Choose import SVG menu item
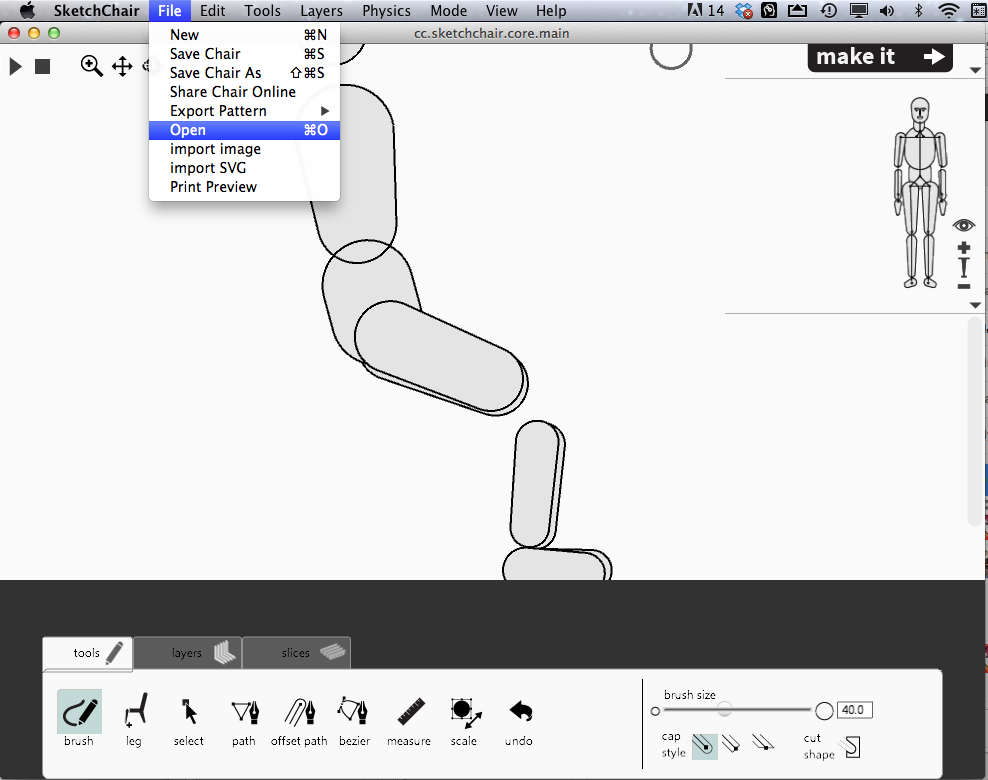 pos(244,168)
